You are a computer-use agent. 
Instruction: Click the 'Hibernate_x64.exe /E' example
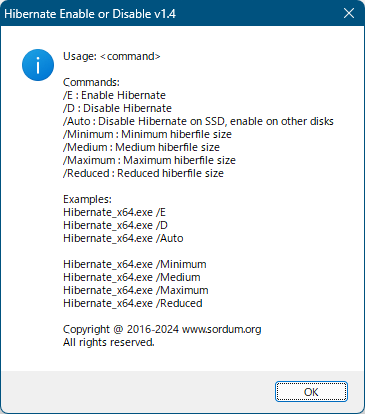[114, 212]
